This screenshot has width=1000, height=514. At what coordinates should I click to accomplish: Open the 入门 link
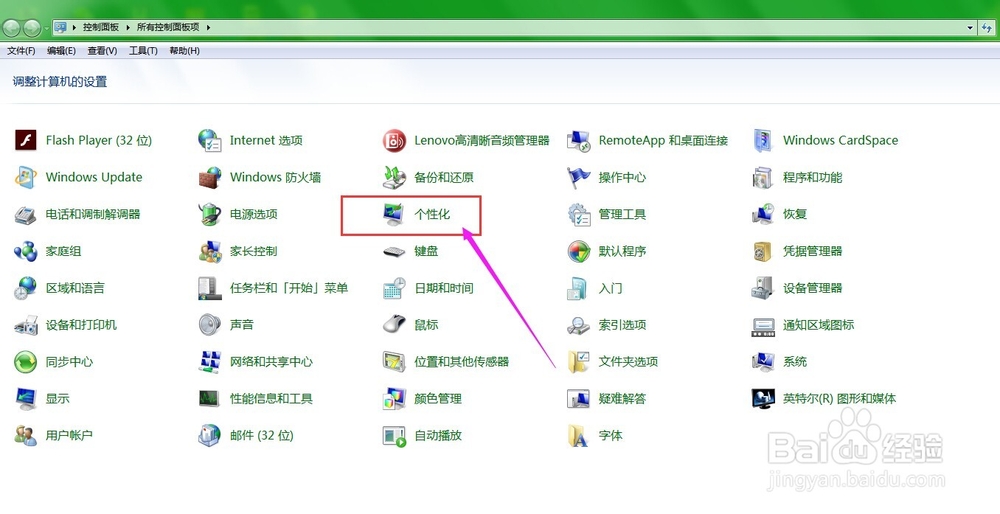[x=610, y=288]
